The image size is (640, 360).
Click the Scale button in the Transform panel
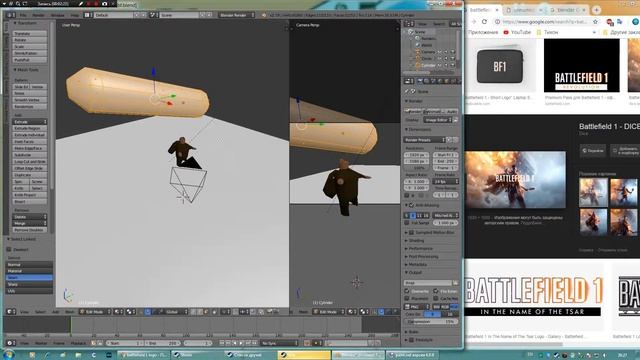click(x=29, y=47)
